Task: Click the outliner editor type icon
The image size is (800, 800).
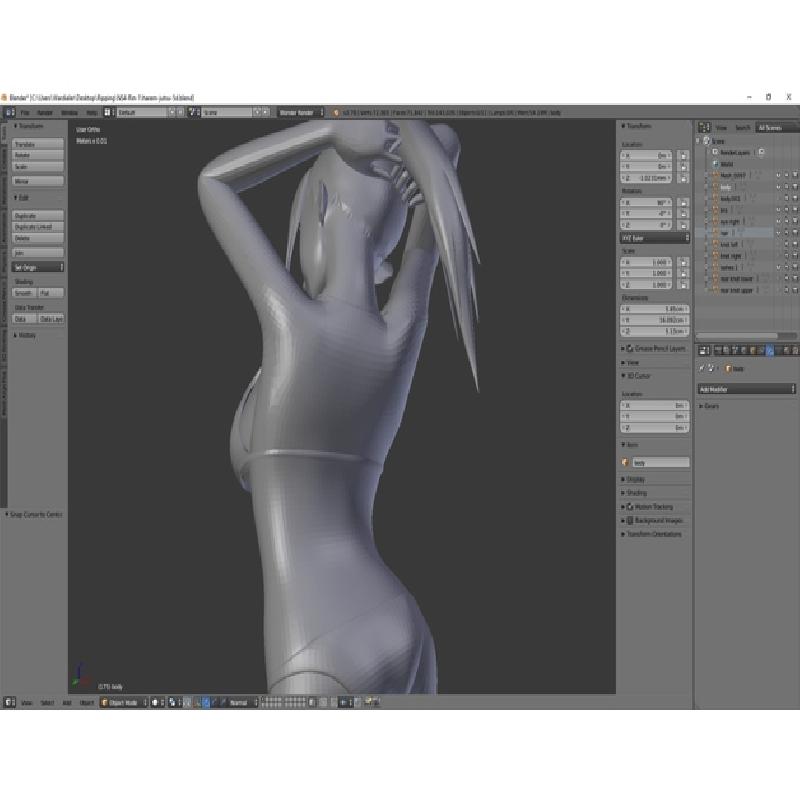Action: pos(704,128)
